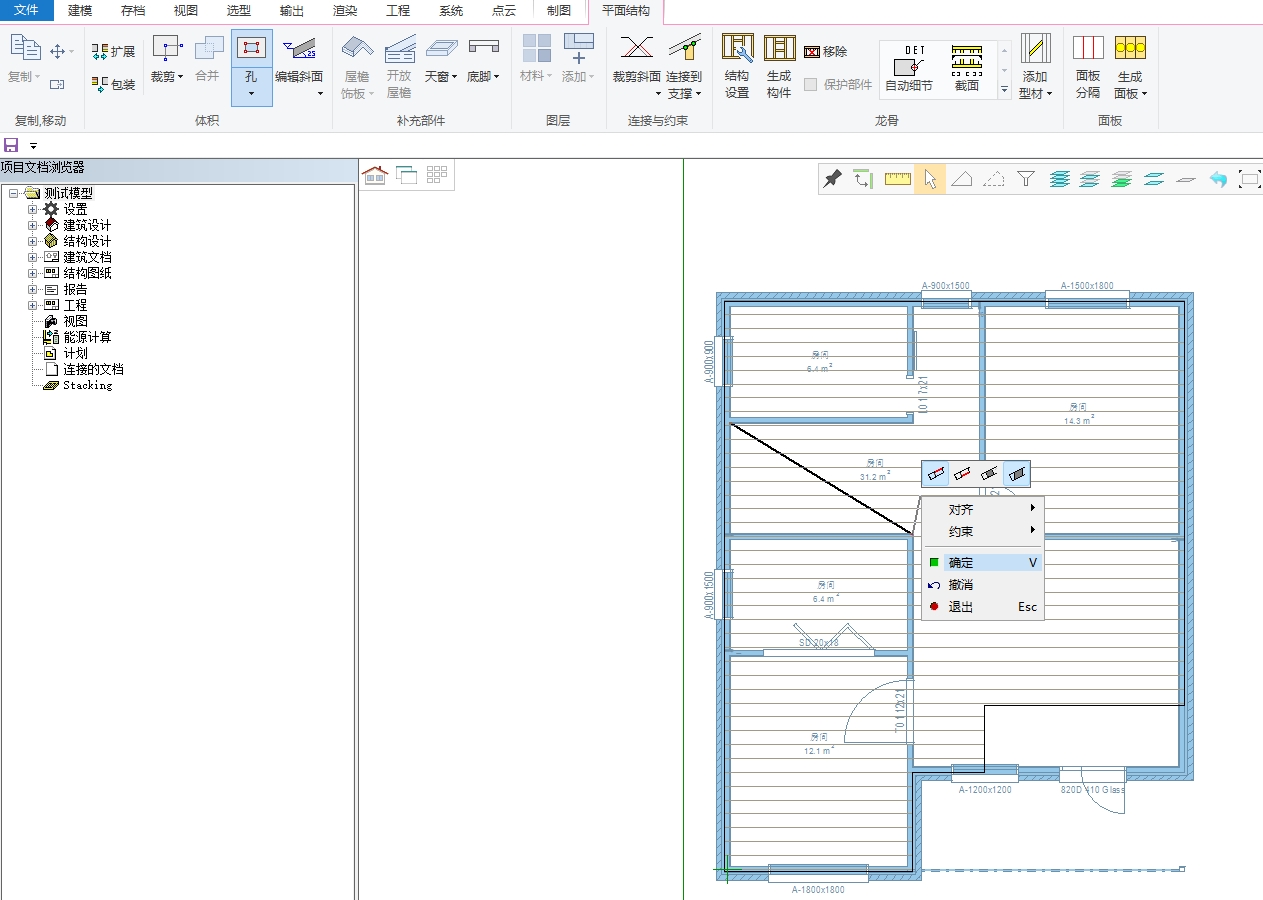Click the first floating joist-edit icon
The height and width of the screenshot is (900, 1263).
(936, 473)
